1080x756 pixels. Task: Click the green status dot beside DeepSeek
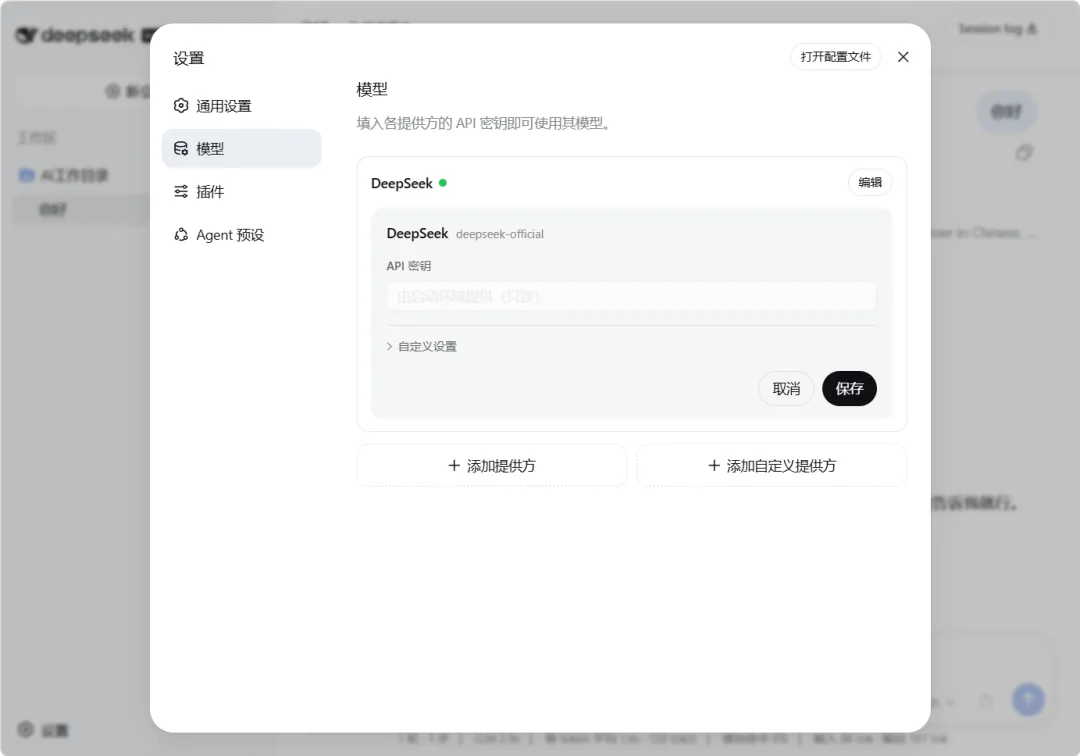[443, 183]
